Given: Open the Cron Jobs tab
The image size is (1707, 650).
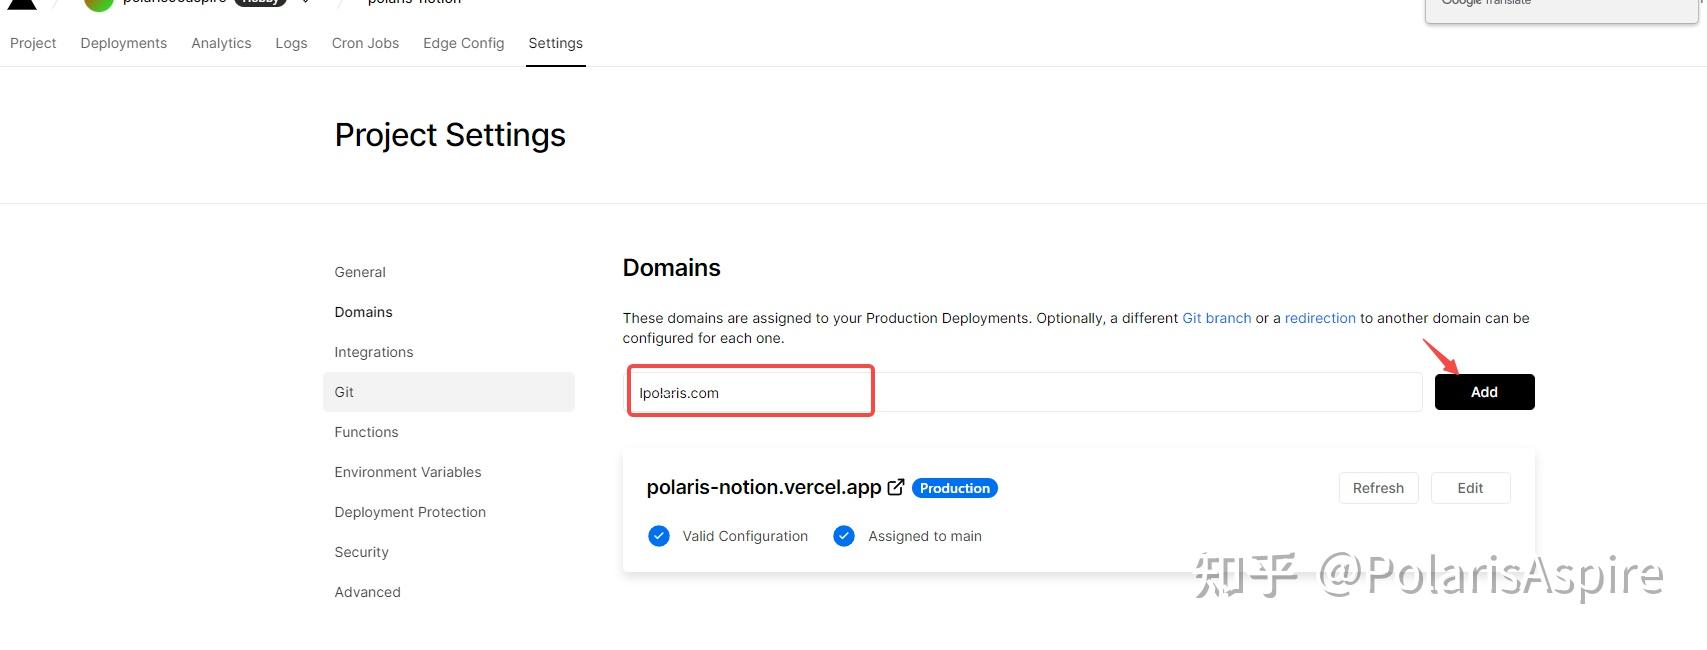Looking at the screenshot, I should (x=365, y=43).
